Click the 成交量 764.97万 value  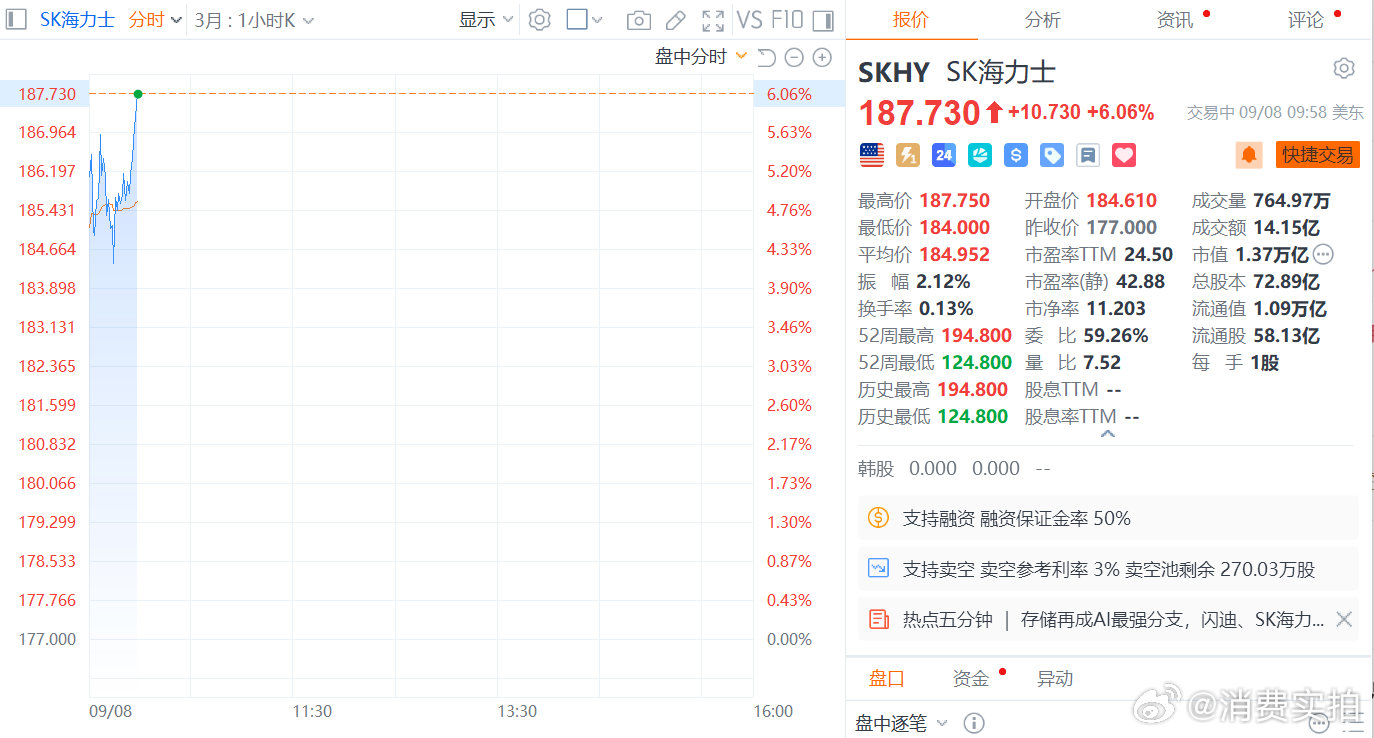(x=1291, y=200)
